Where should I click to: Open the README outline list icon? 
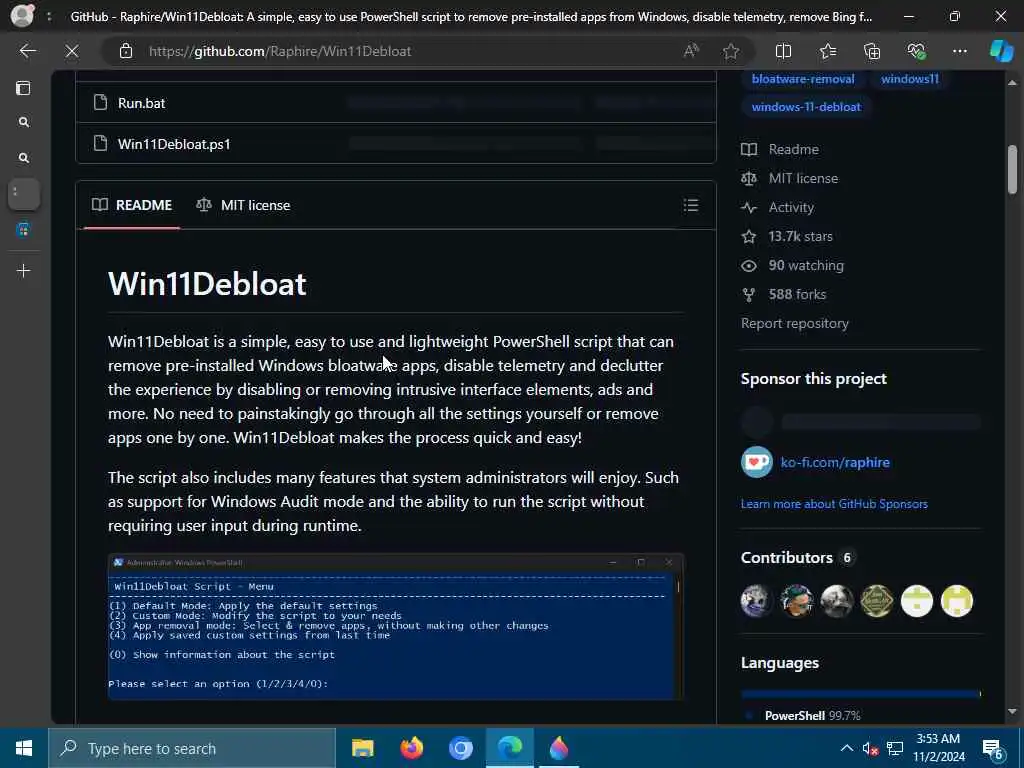[690, 206]
